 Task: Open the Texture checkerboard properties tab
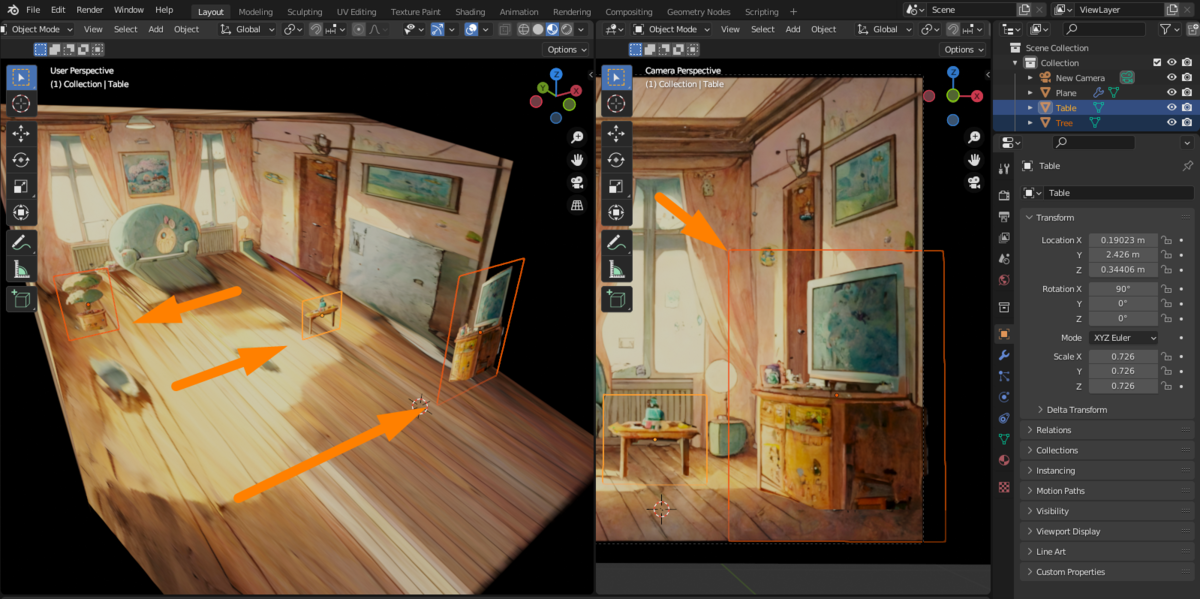(x=1004, y=486)
